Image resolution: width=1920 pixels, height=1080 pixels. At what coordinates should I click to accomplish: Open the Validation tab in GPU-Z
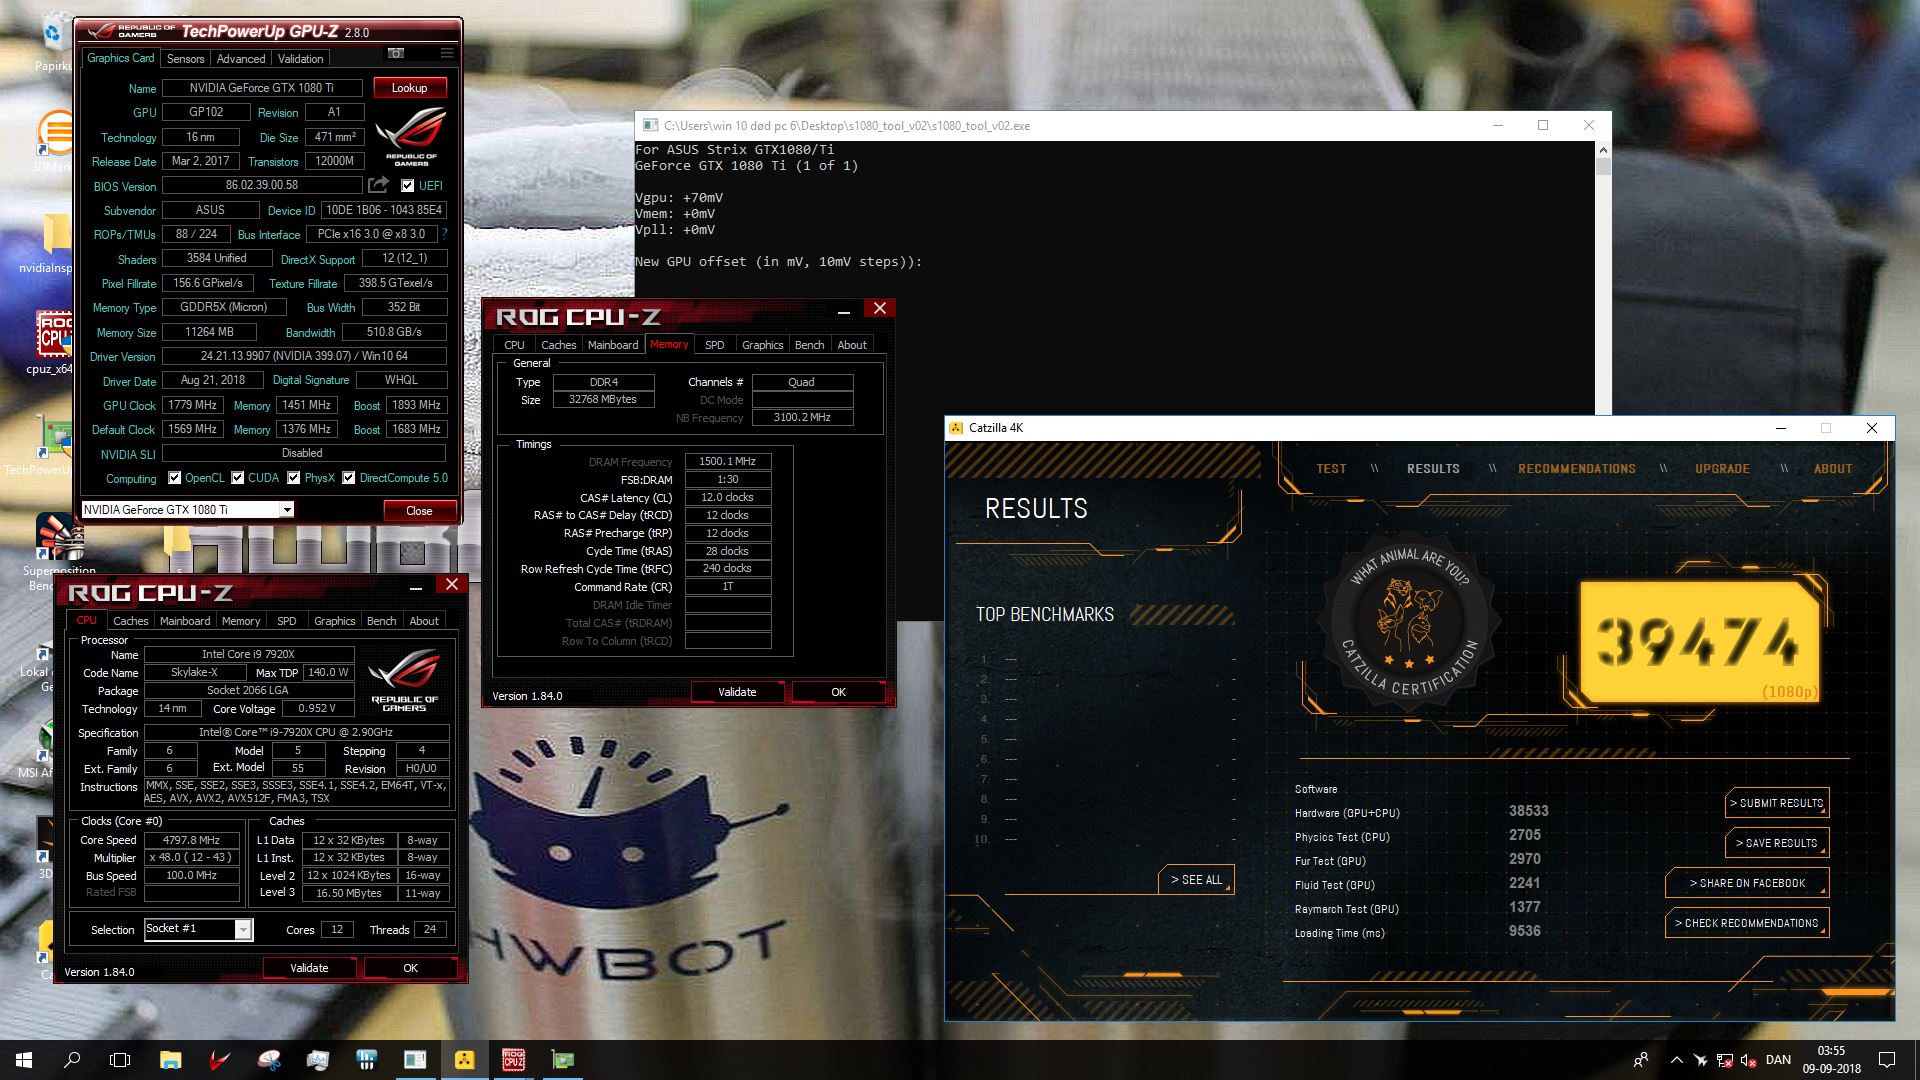pos(300,59)
